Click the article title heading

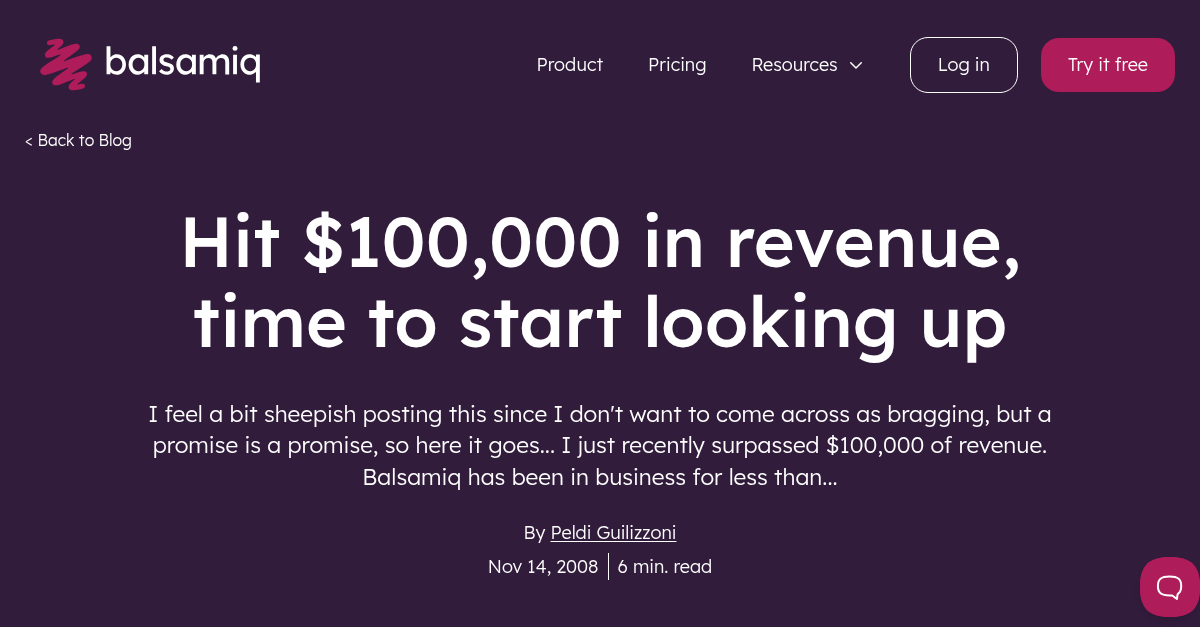coord(600,281)
